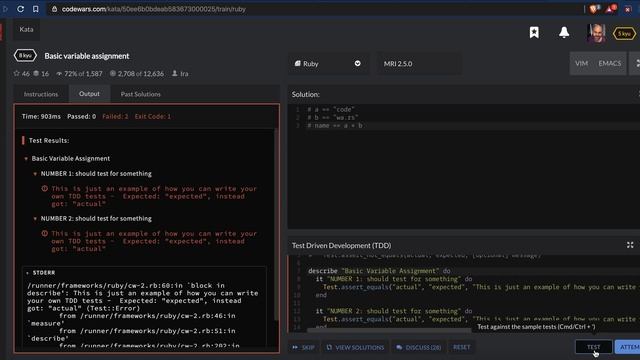Screen dimensions: 640x360
Task: Enable VIM editor mode
Action: [581, 63]
